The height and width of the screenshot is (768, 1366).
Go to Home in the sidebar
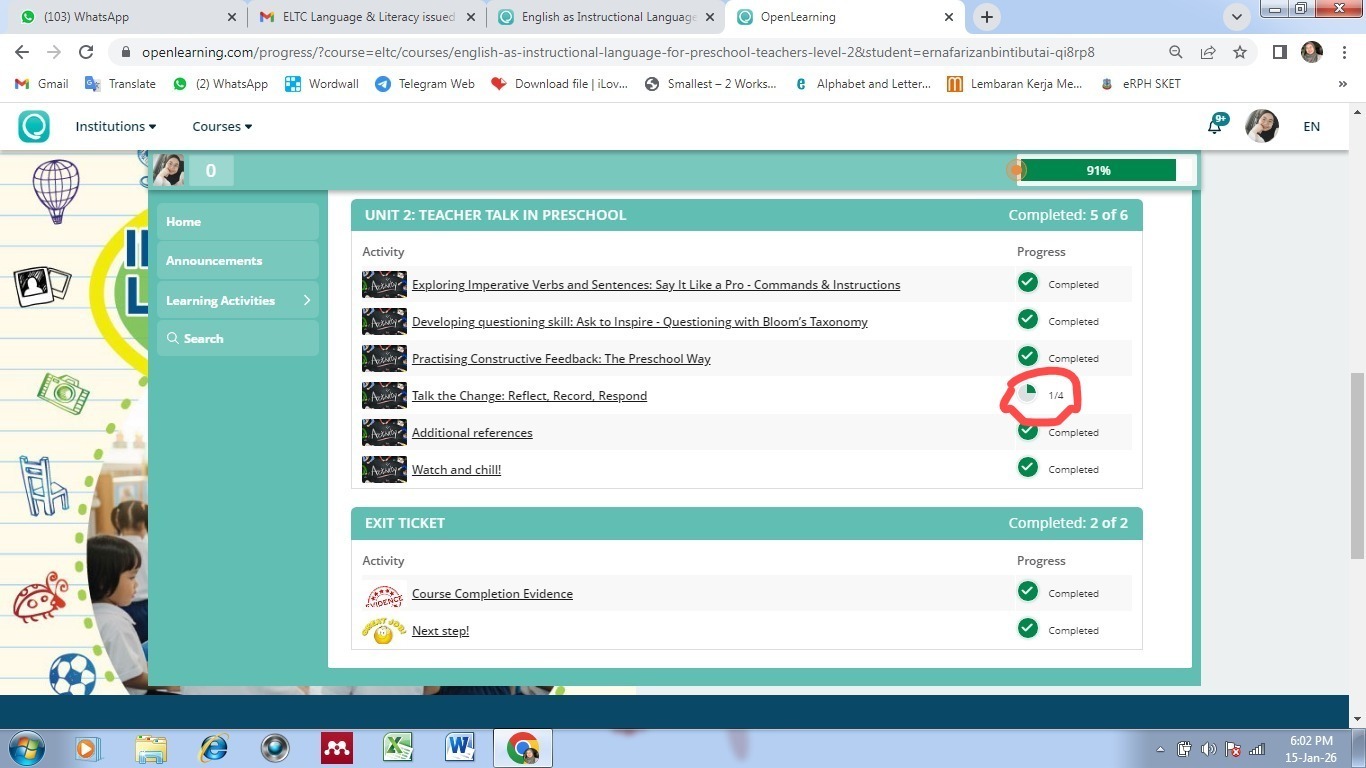click(x=238, y=222)
